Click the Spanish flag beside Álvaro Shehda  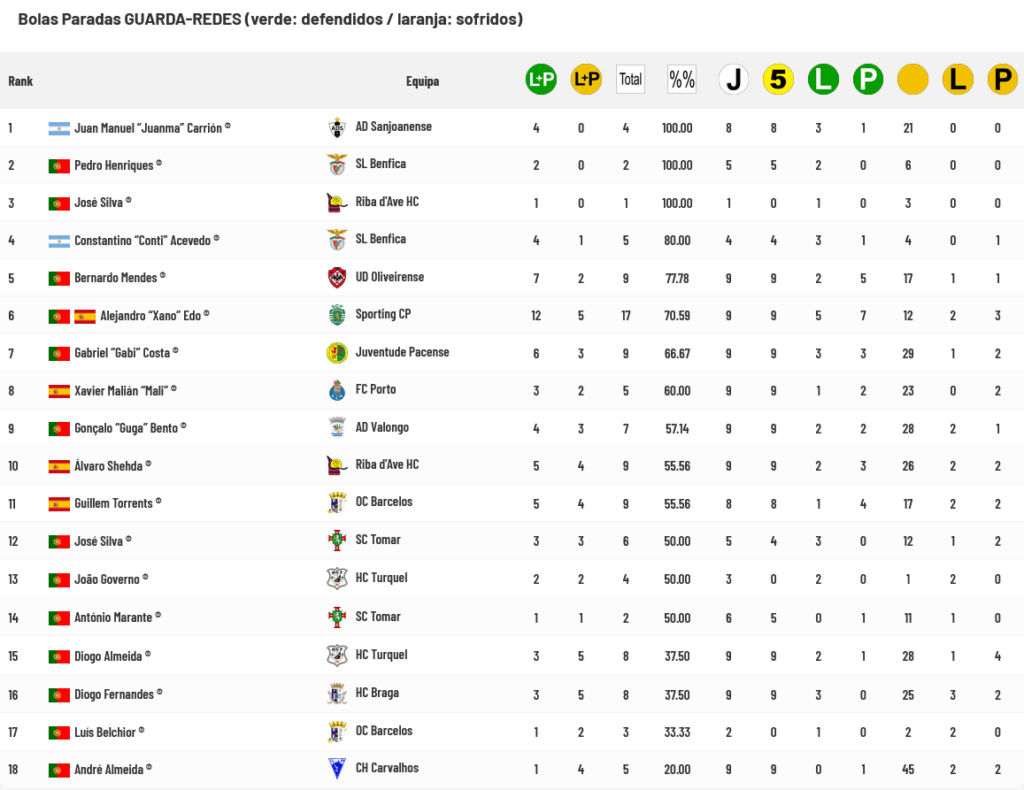tap(59, 466)
